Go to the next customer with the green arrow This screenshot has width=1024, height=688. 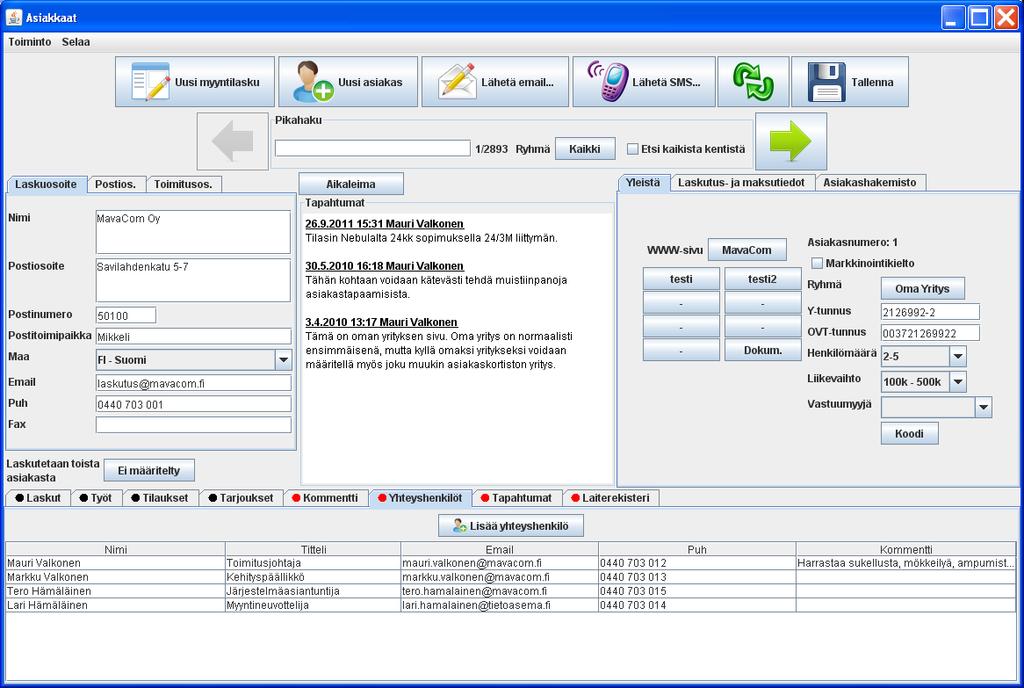coord(791,141)
